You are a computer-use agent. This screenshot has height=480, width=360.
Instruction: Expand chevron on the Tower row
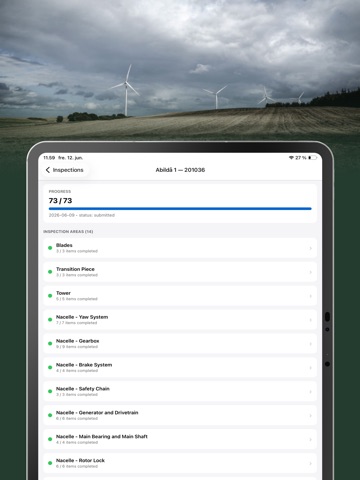coord(311,296)
